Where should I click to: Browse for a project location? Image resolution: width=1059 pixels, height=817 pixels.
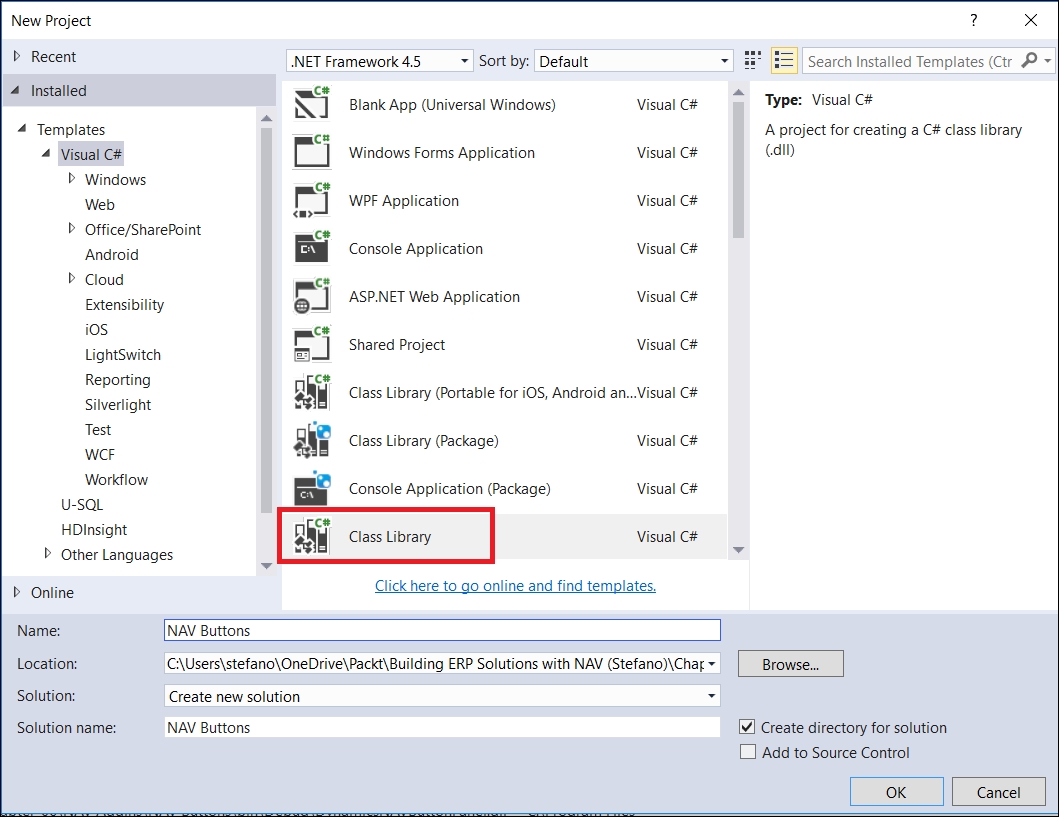[x=790, y=664]
